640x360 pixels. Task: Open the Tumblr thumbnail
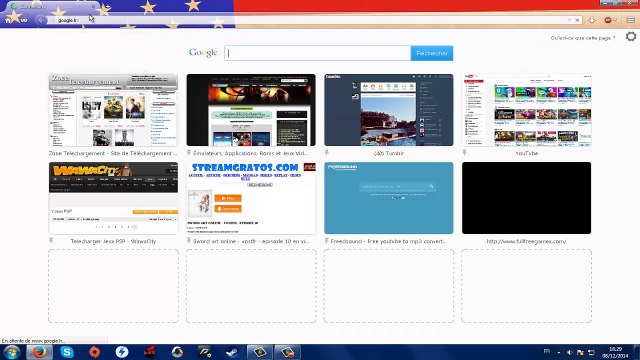click(x=389, y=110)
